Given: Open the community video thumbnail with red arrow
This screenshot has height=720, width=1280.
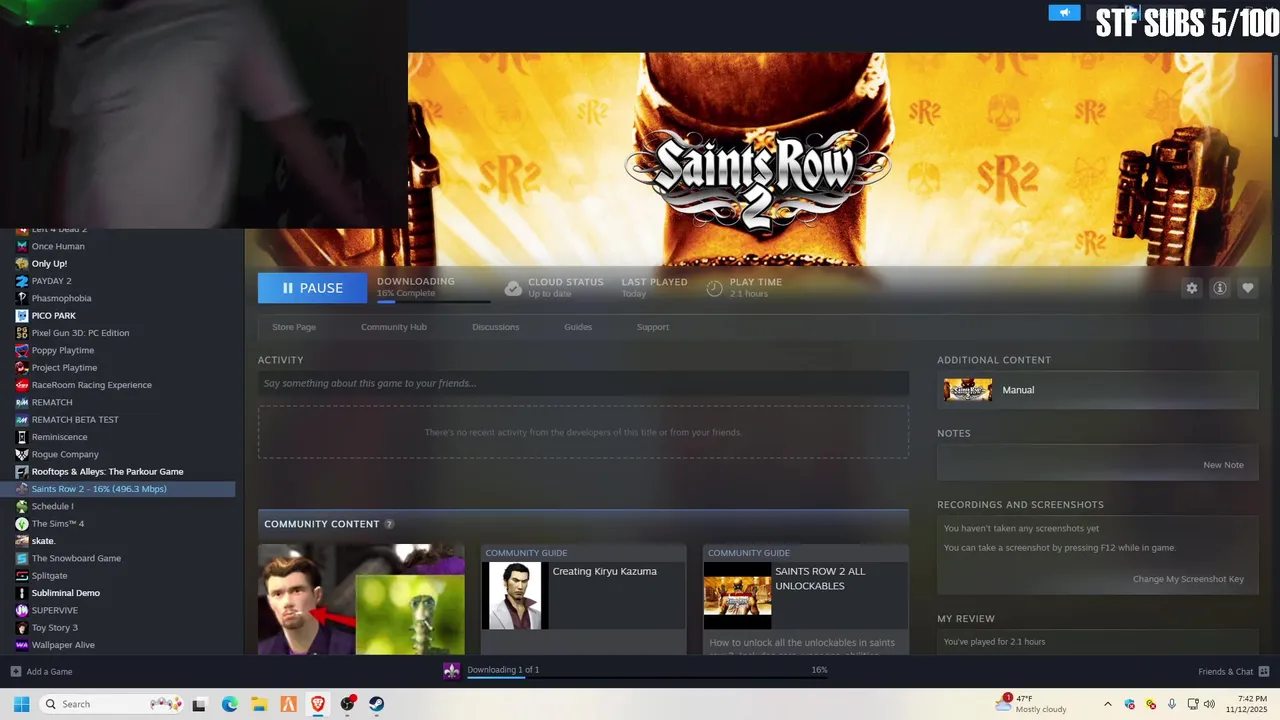Looking at the screenshot, I should coord(361,600).
